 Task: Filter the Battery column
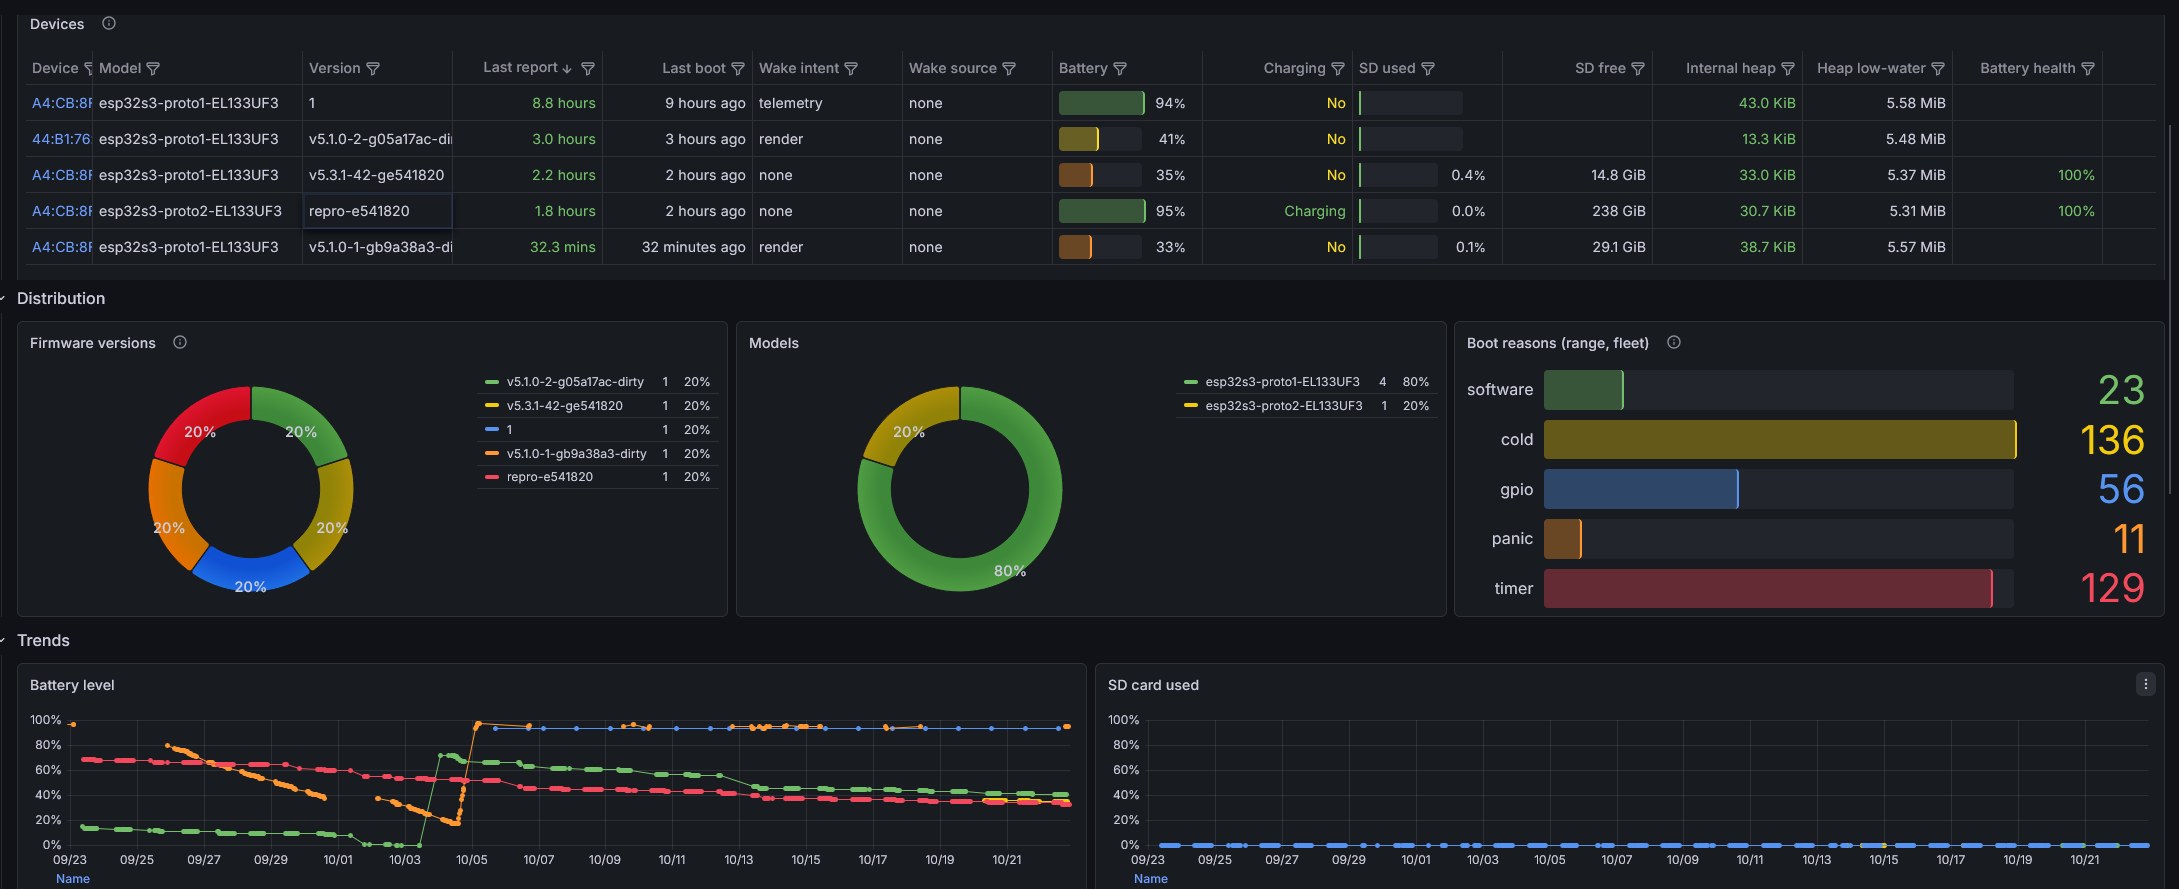pos(1120,69)
